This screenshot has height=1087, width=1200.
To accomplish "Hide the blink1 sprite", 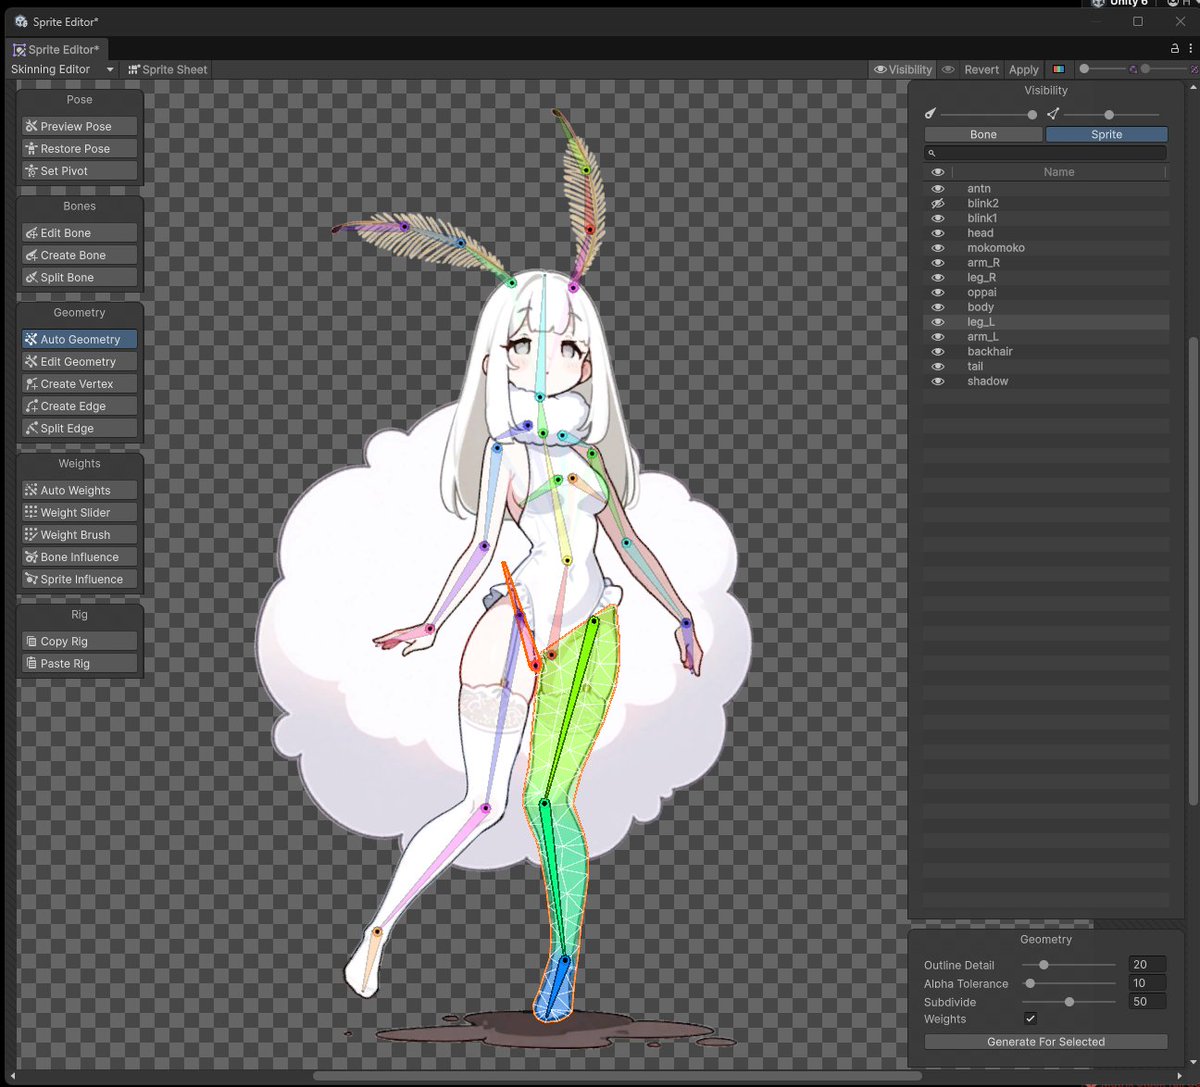I will [x=938, y=218].
